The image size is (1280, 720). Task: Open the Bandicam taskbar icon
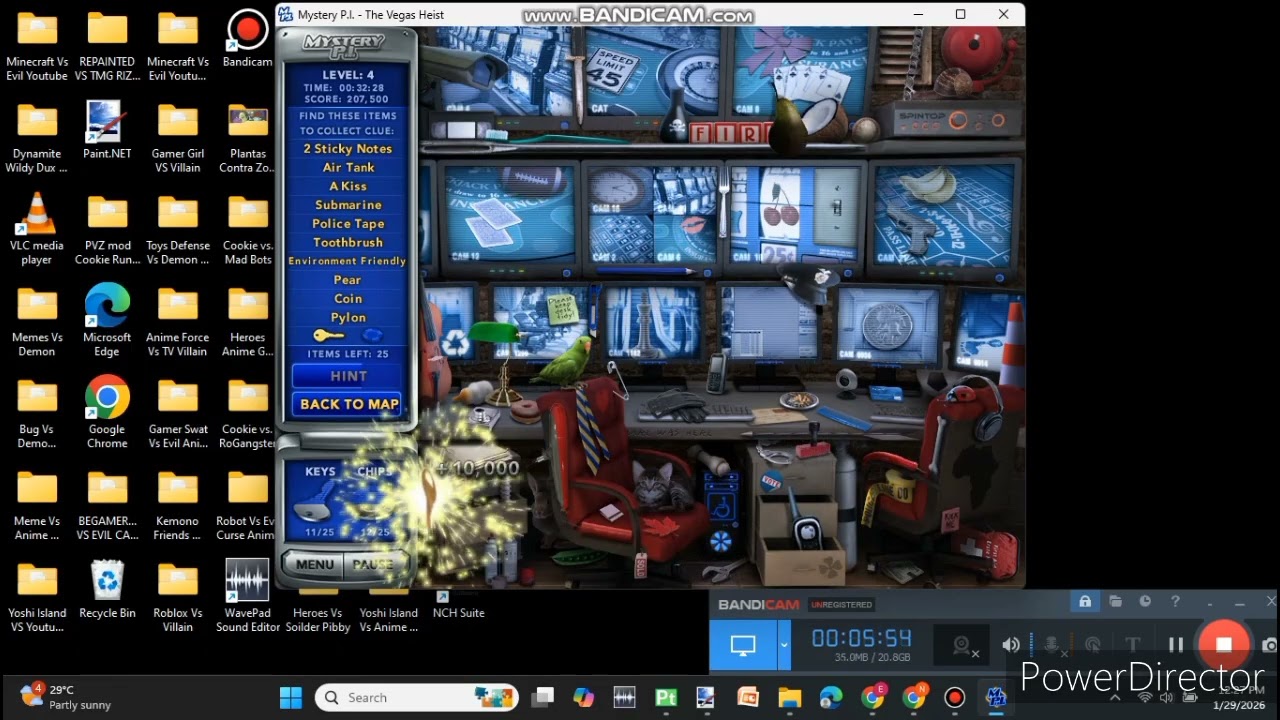pos(955,697)
